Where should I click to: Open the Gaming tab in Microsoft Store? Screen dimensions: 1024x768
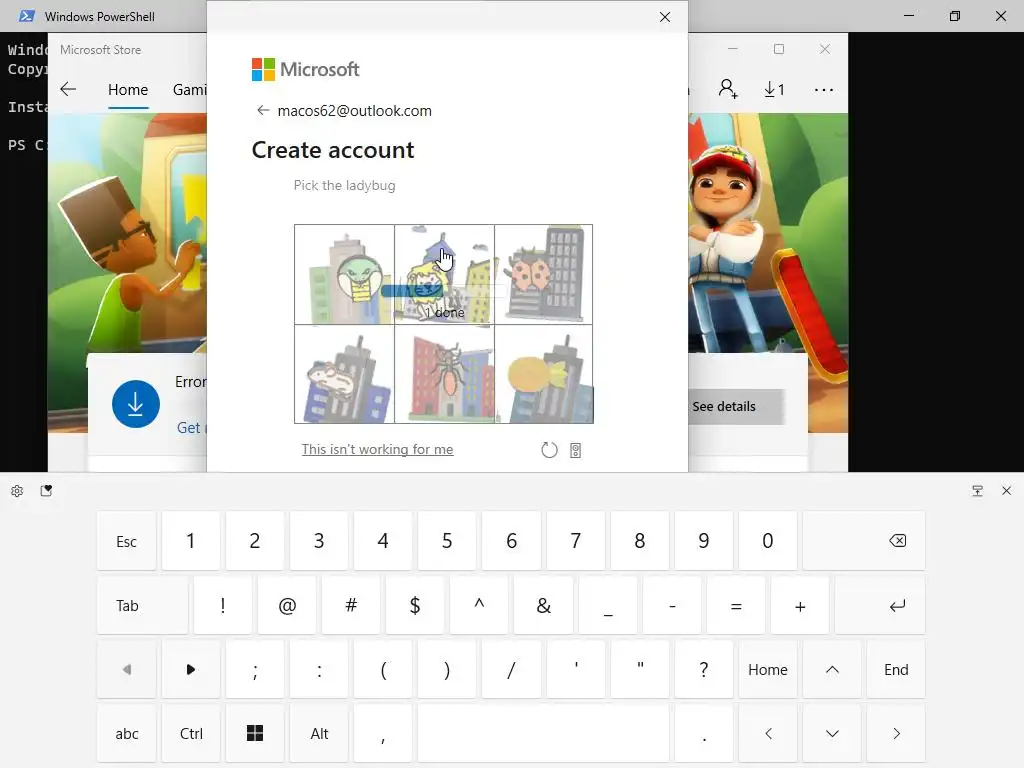point(189,89)
